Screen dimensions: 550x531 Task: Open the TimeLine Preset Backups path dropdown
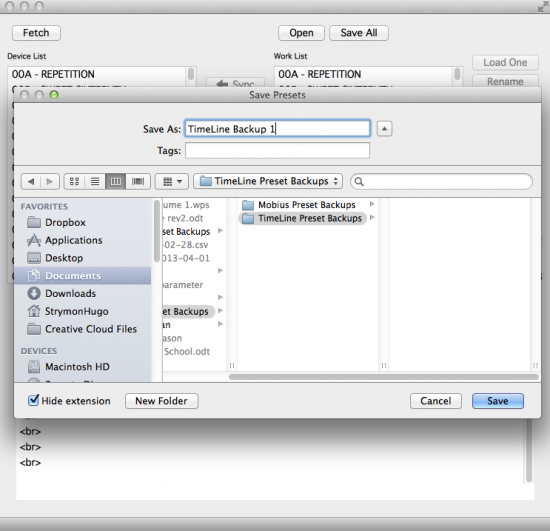point(268,181)
